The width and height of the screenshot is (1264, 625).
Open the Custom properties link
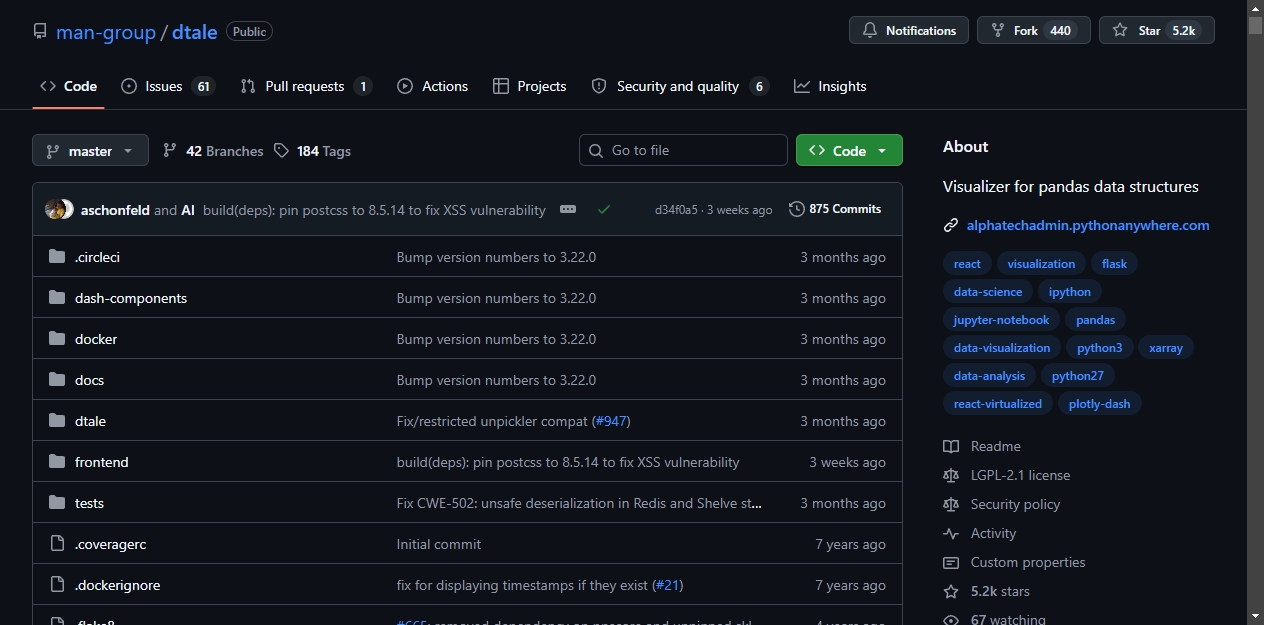pyautogui.click(x=1014, y=562)
